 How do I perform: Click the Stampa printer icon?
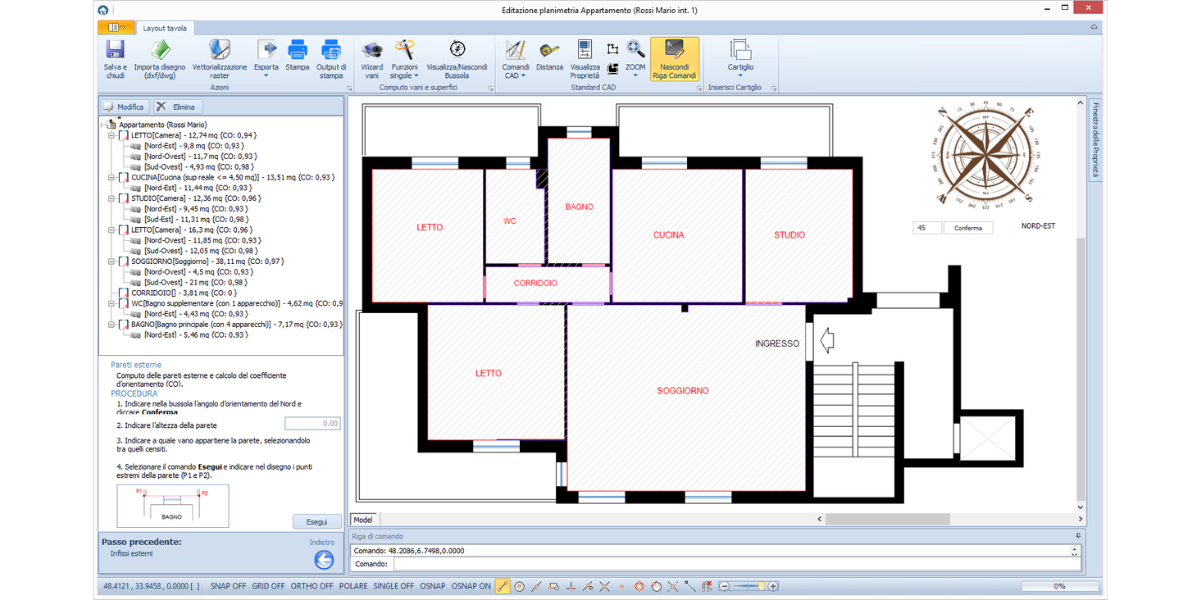tap(297, 50)
